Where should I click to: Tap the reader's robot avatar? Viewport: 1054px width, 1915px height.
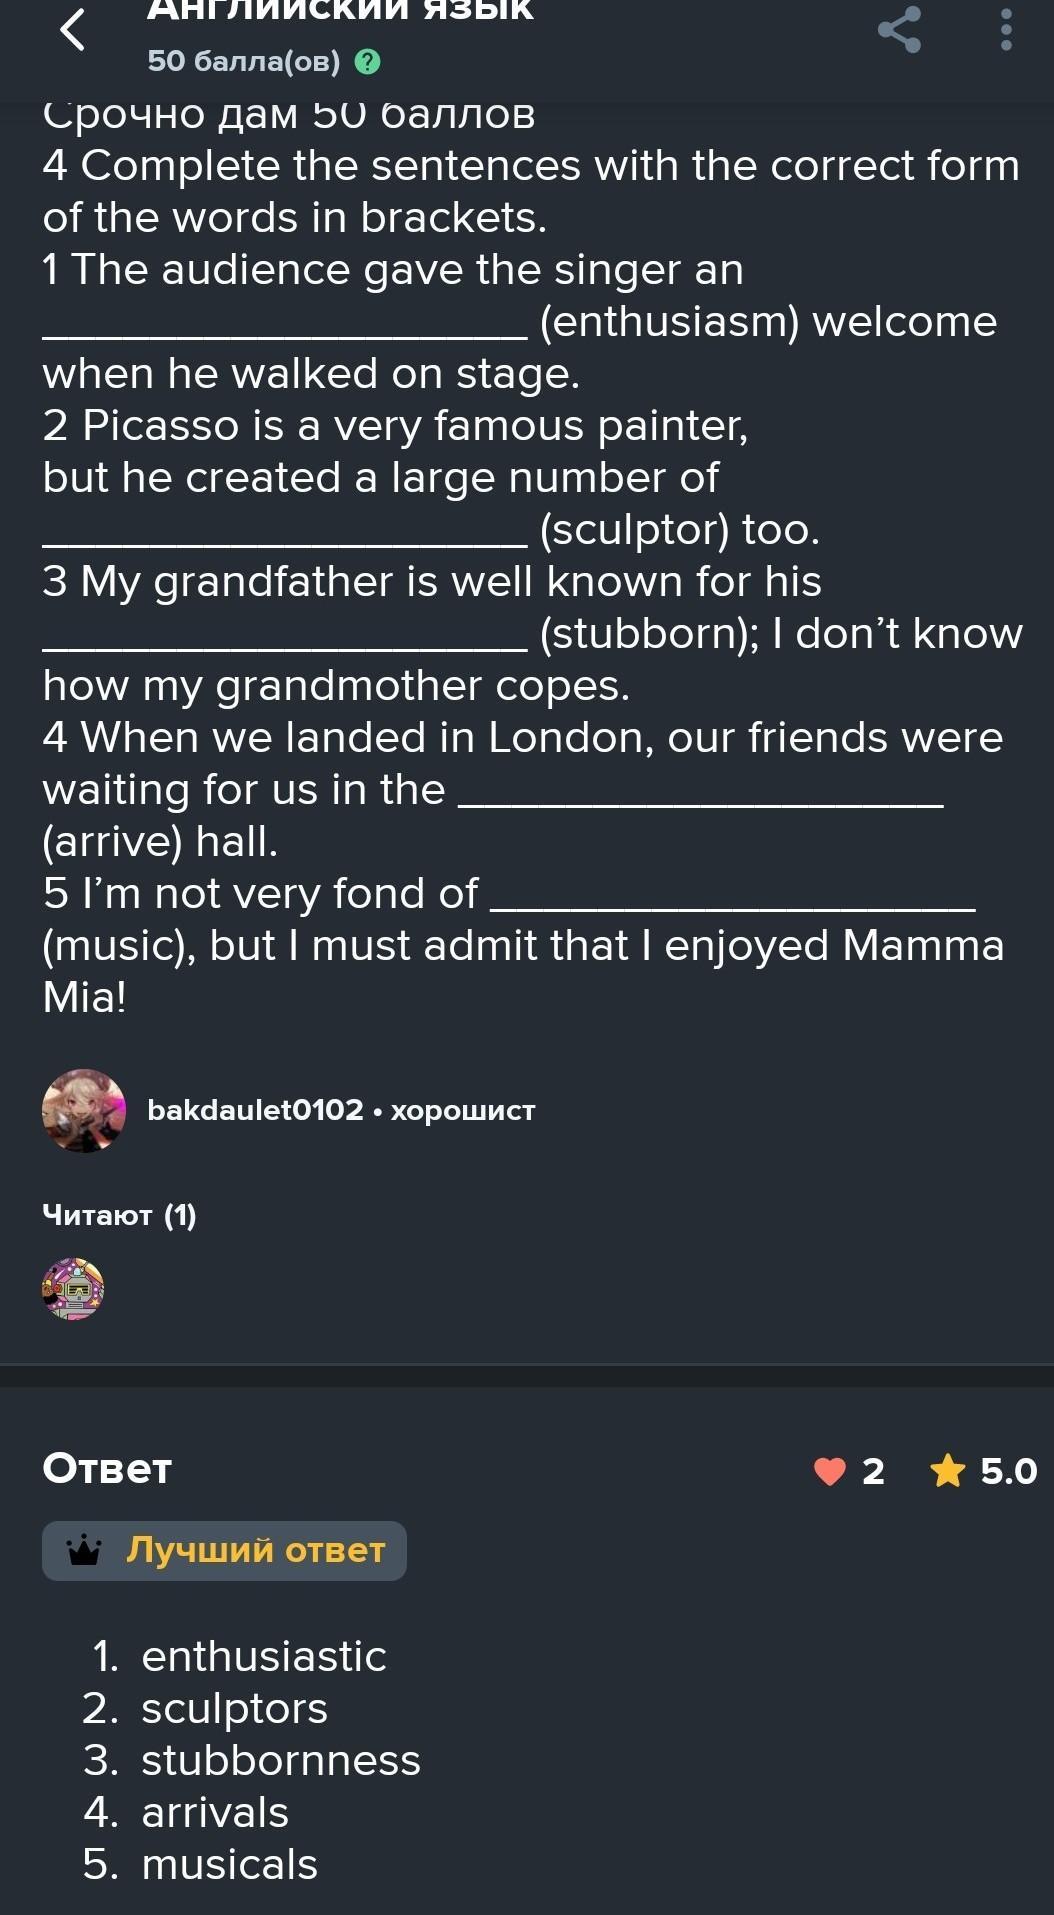73,1289
